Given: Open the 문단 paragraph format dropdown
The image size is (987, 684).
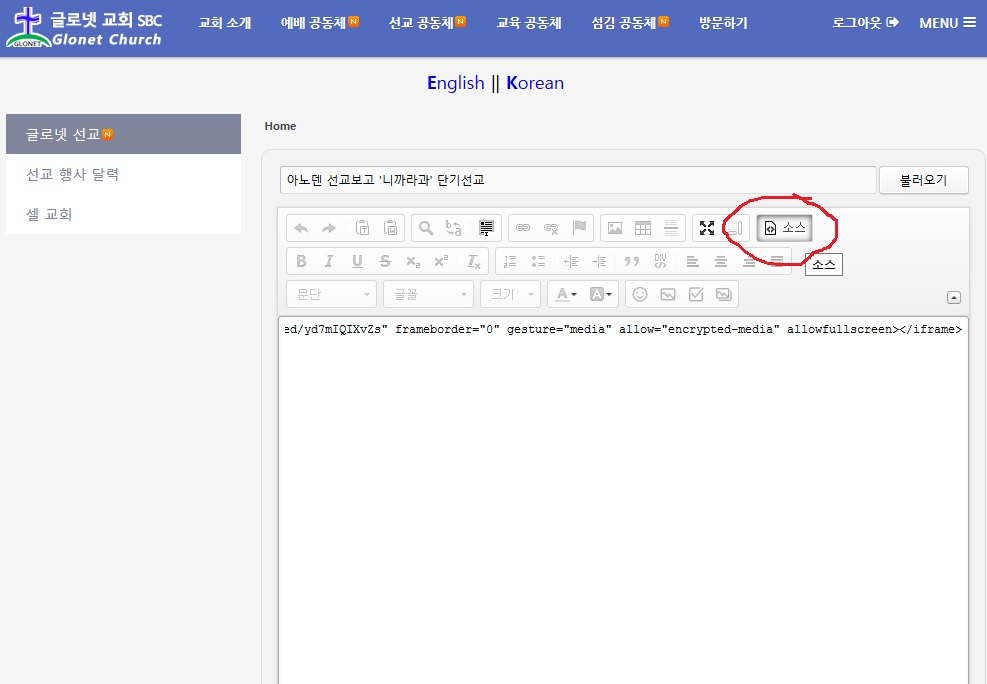Looking at the screenshot, I should click(331, 294).
